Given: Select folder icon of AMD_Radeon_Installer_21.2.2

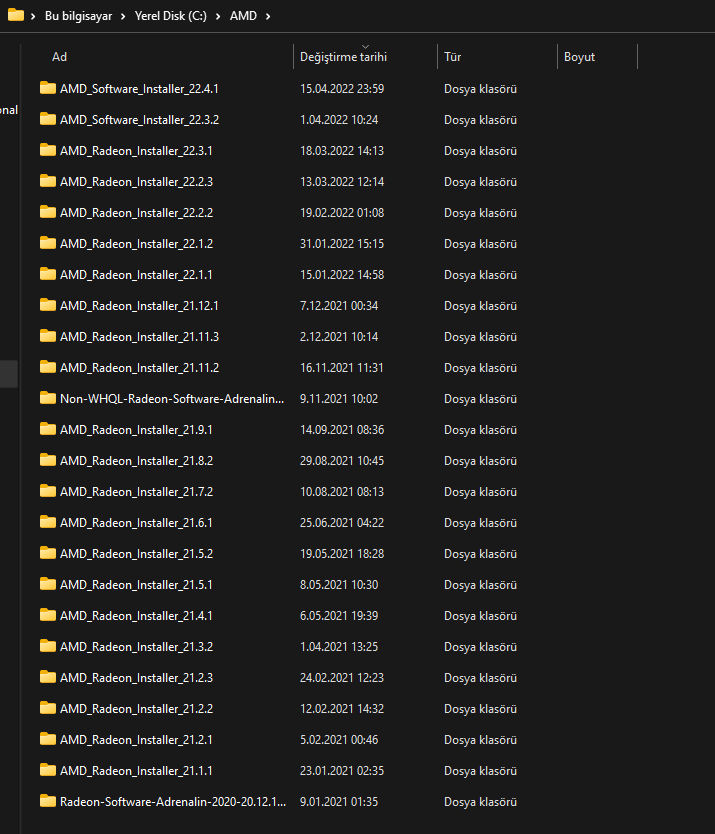Looking at the screenshot, I should [x=48, y=708].
